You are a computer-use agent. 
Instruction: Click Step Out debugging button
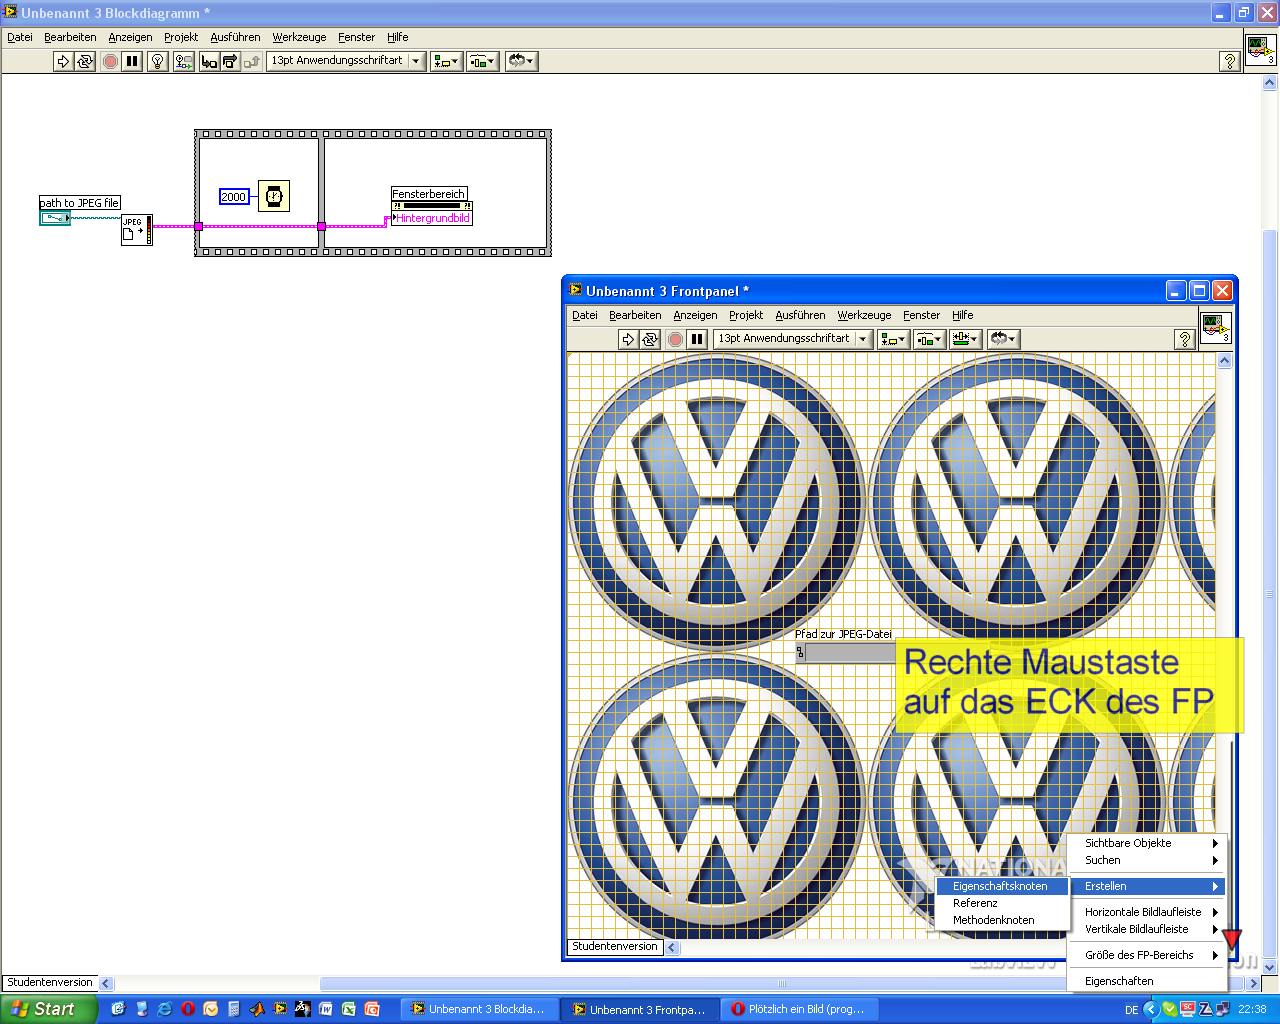coord(252,61)
